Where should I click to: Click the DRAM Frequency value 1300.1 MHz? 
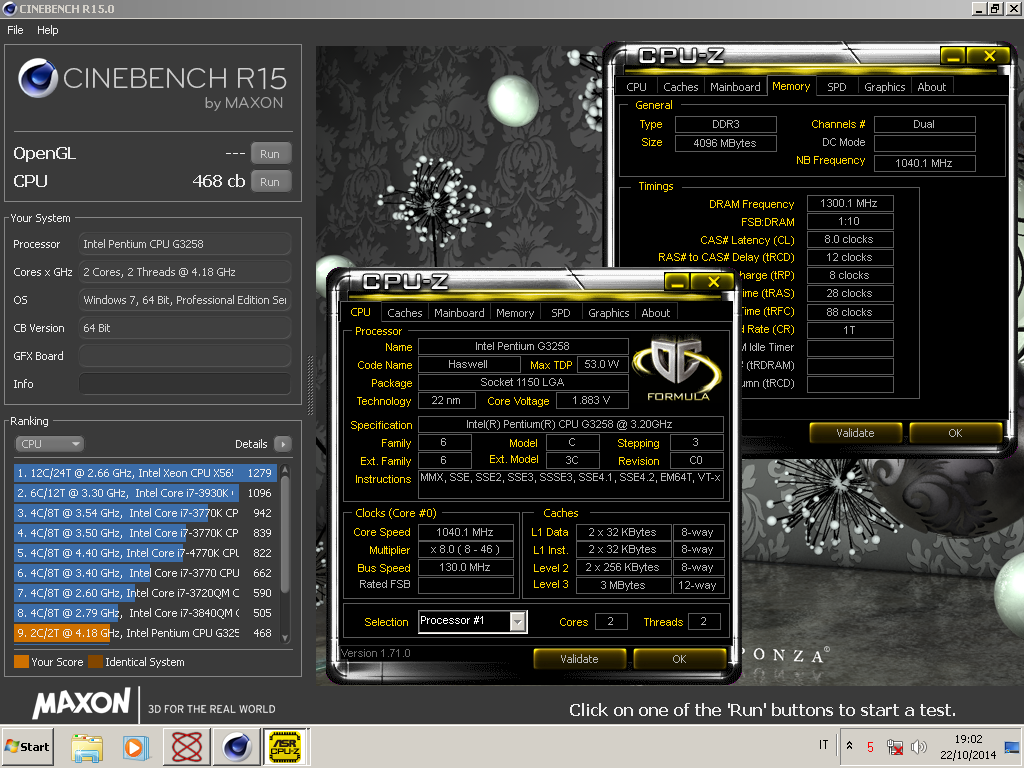pos(849,203)
